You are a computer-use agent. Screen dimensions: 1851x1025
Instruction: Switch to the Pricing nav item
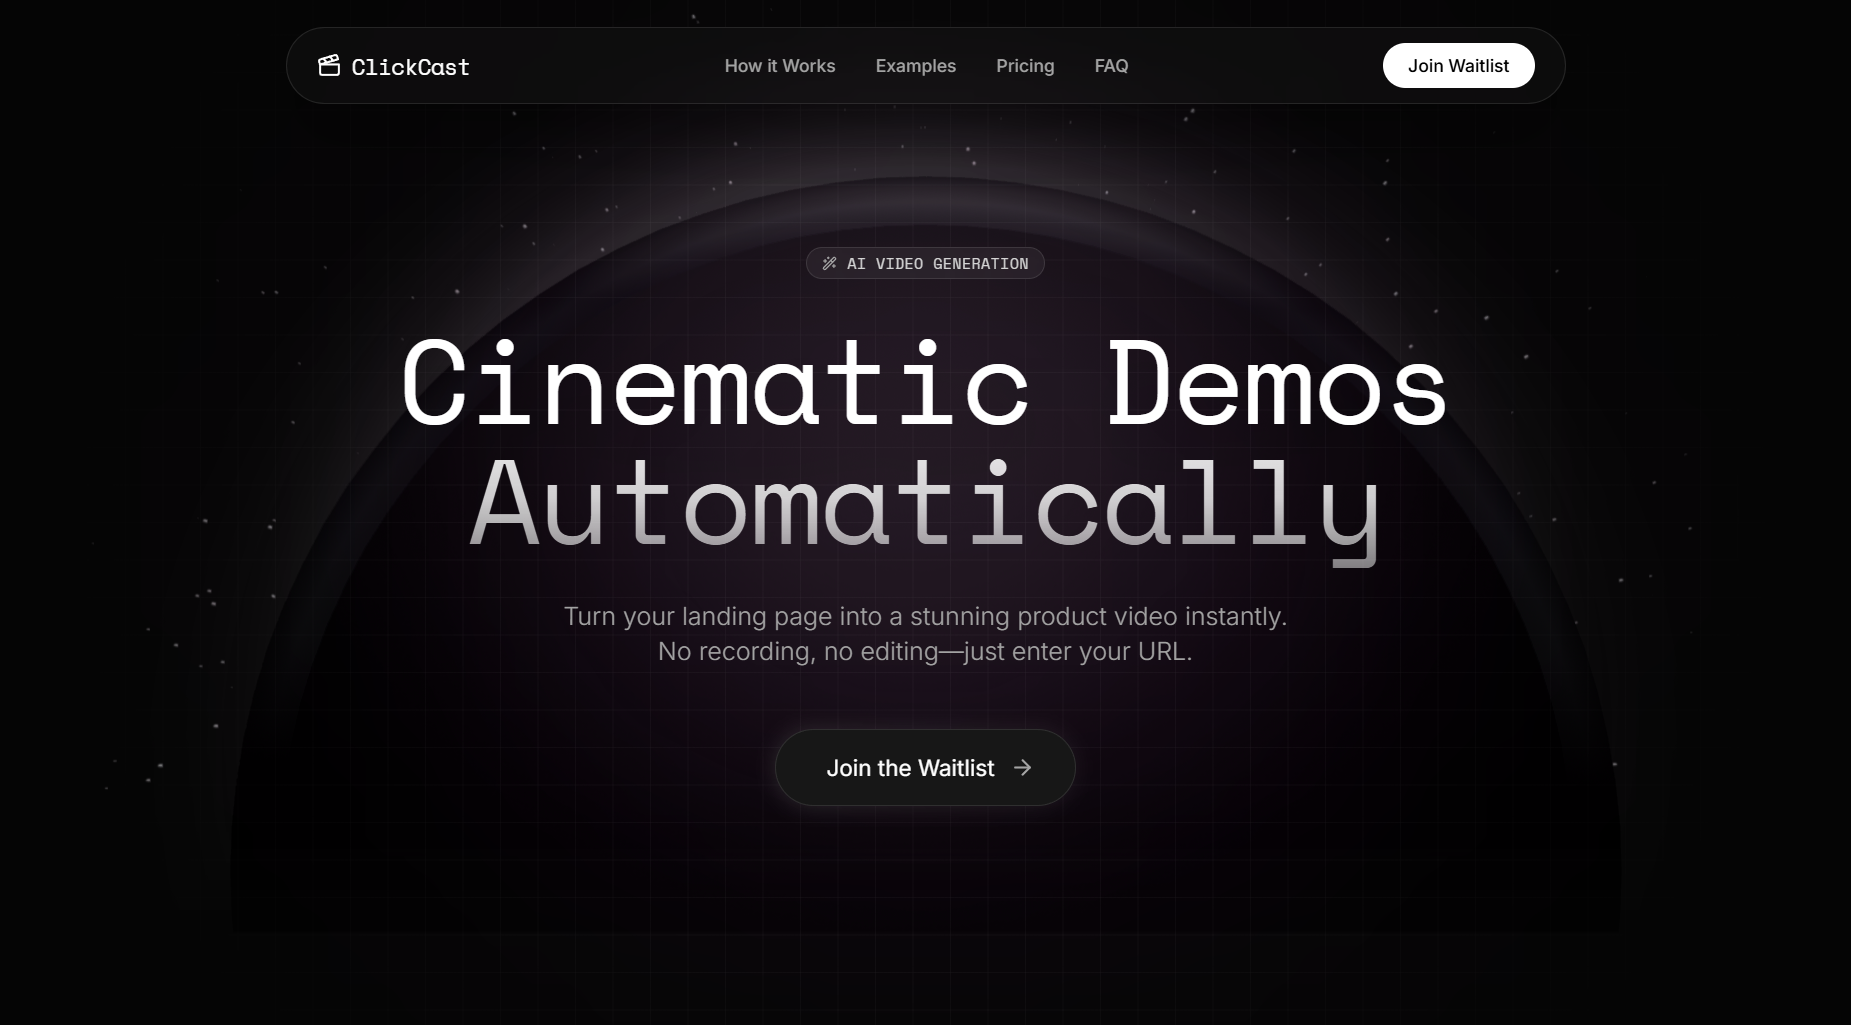pos(1025,66)
